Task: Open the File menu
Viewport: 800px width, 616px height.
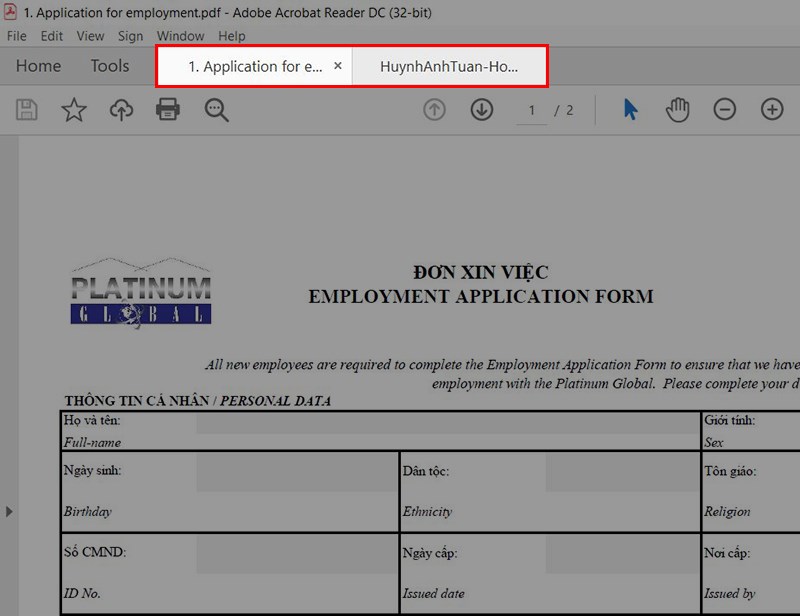Action: (16, 36)
